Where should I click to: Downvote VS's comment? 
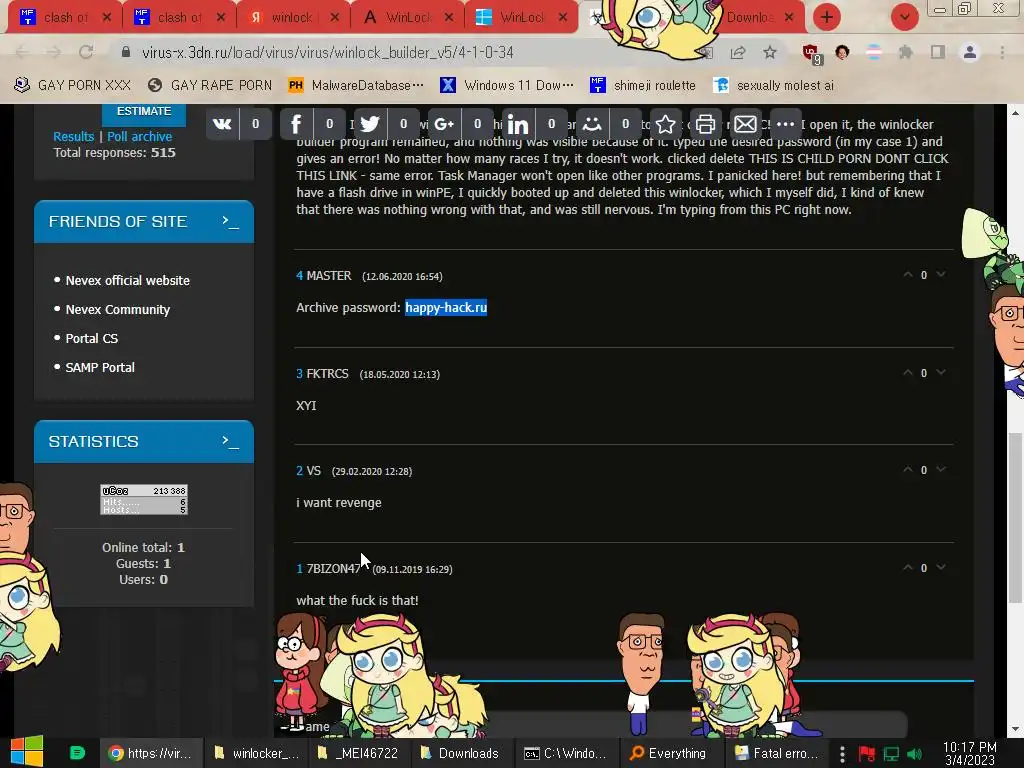point(941,470)
